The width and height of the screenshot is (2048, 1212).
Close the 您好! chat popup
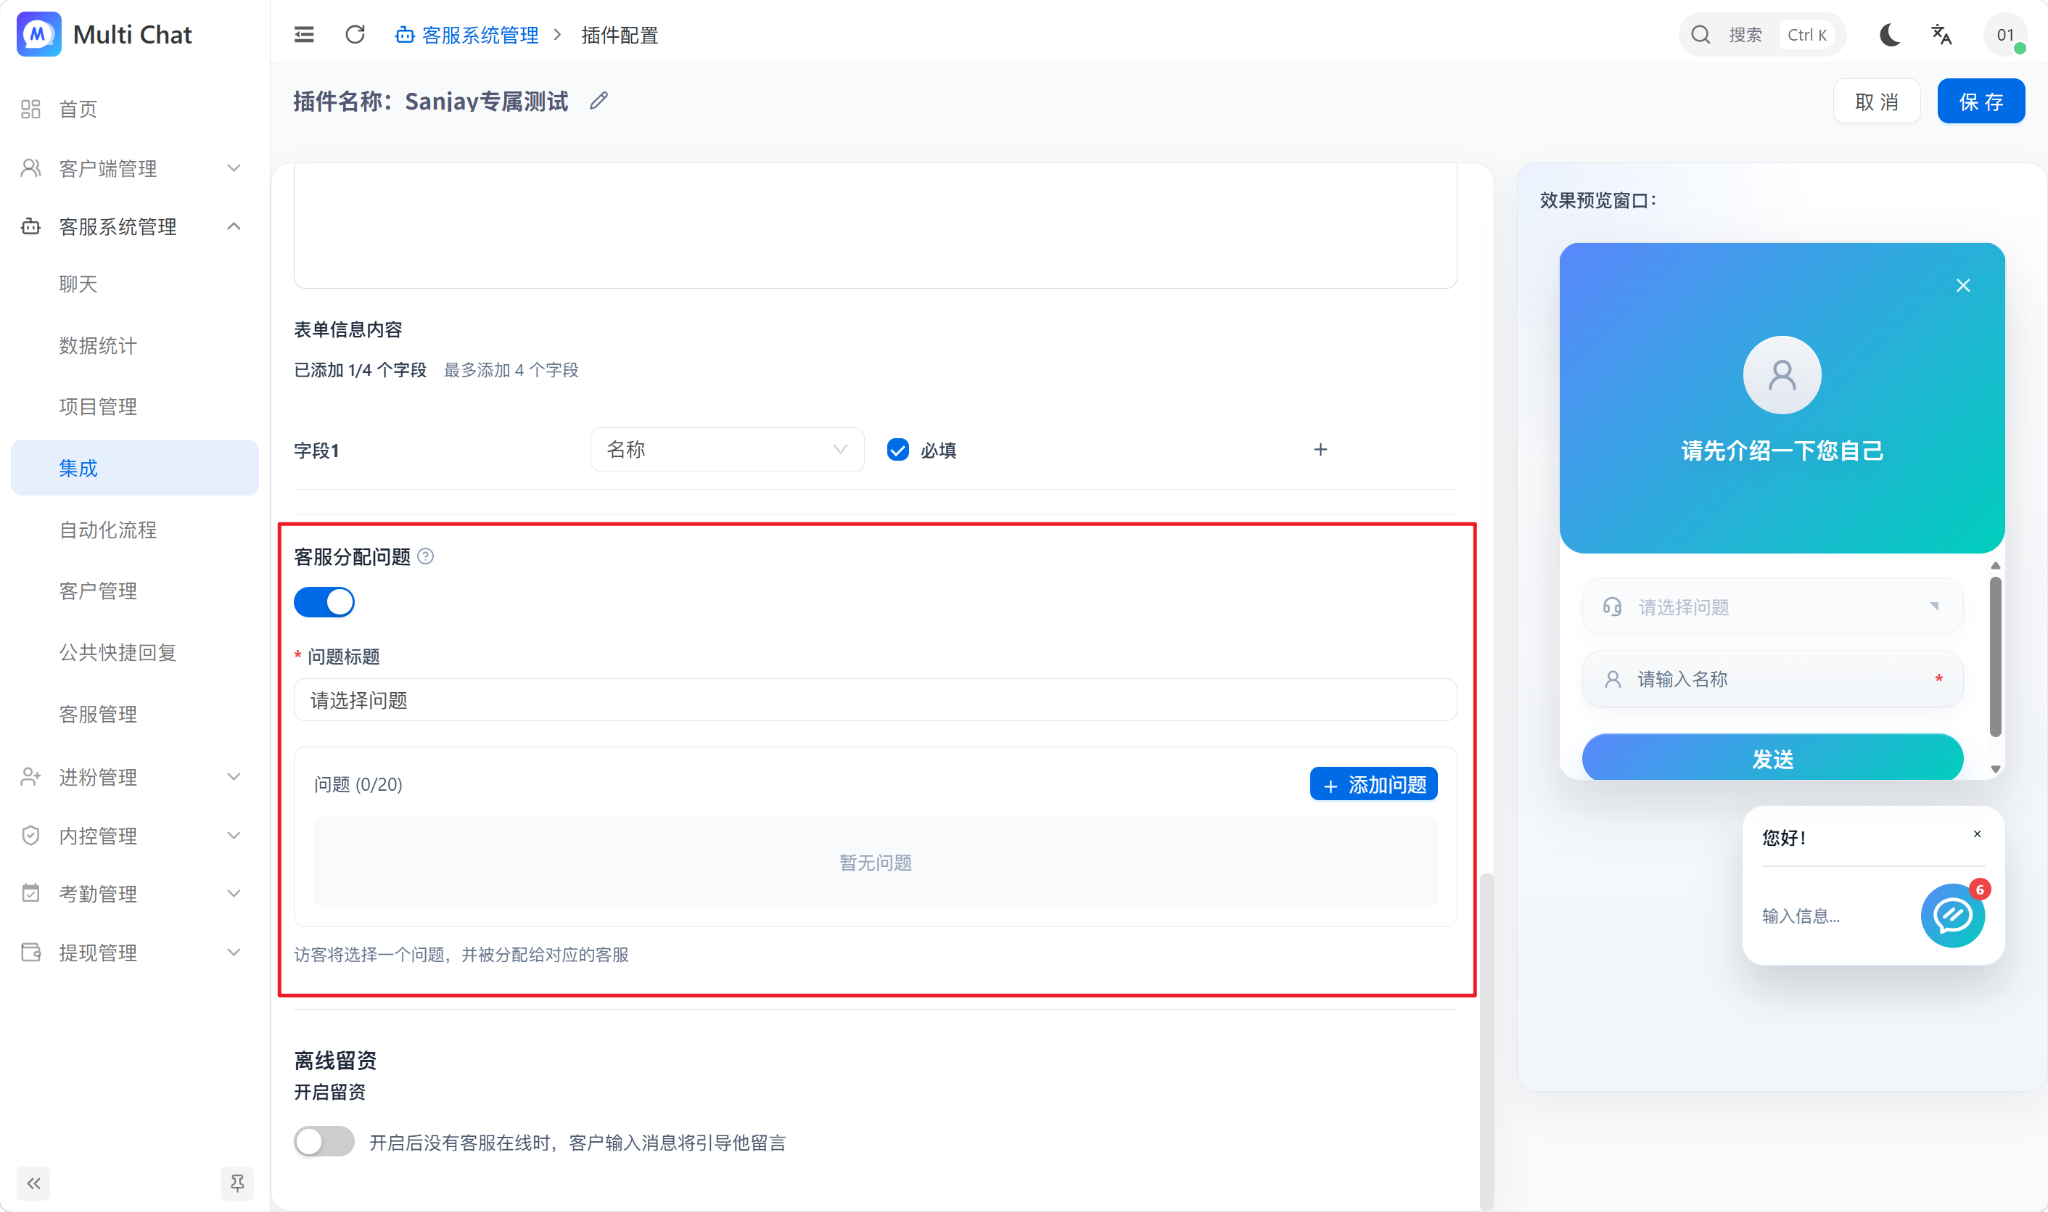coord(1977,834)
